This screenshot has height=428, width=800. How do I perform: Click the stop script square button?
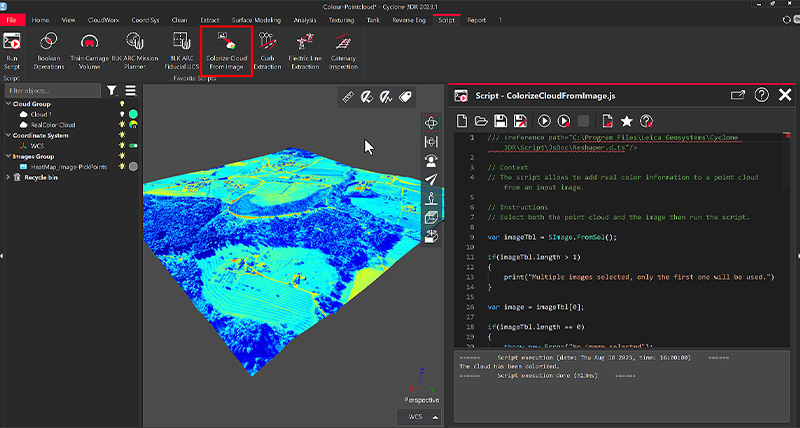coord(583,121)
